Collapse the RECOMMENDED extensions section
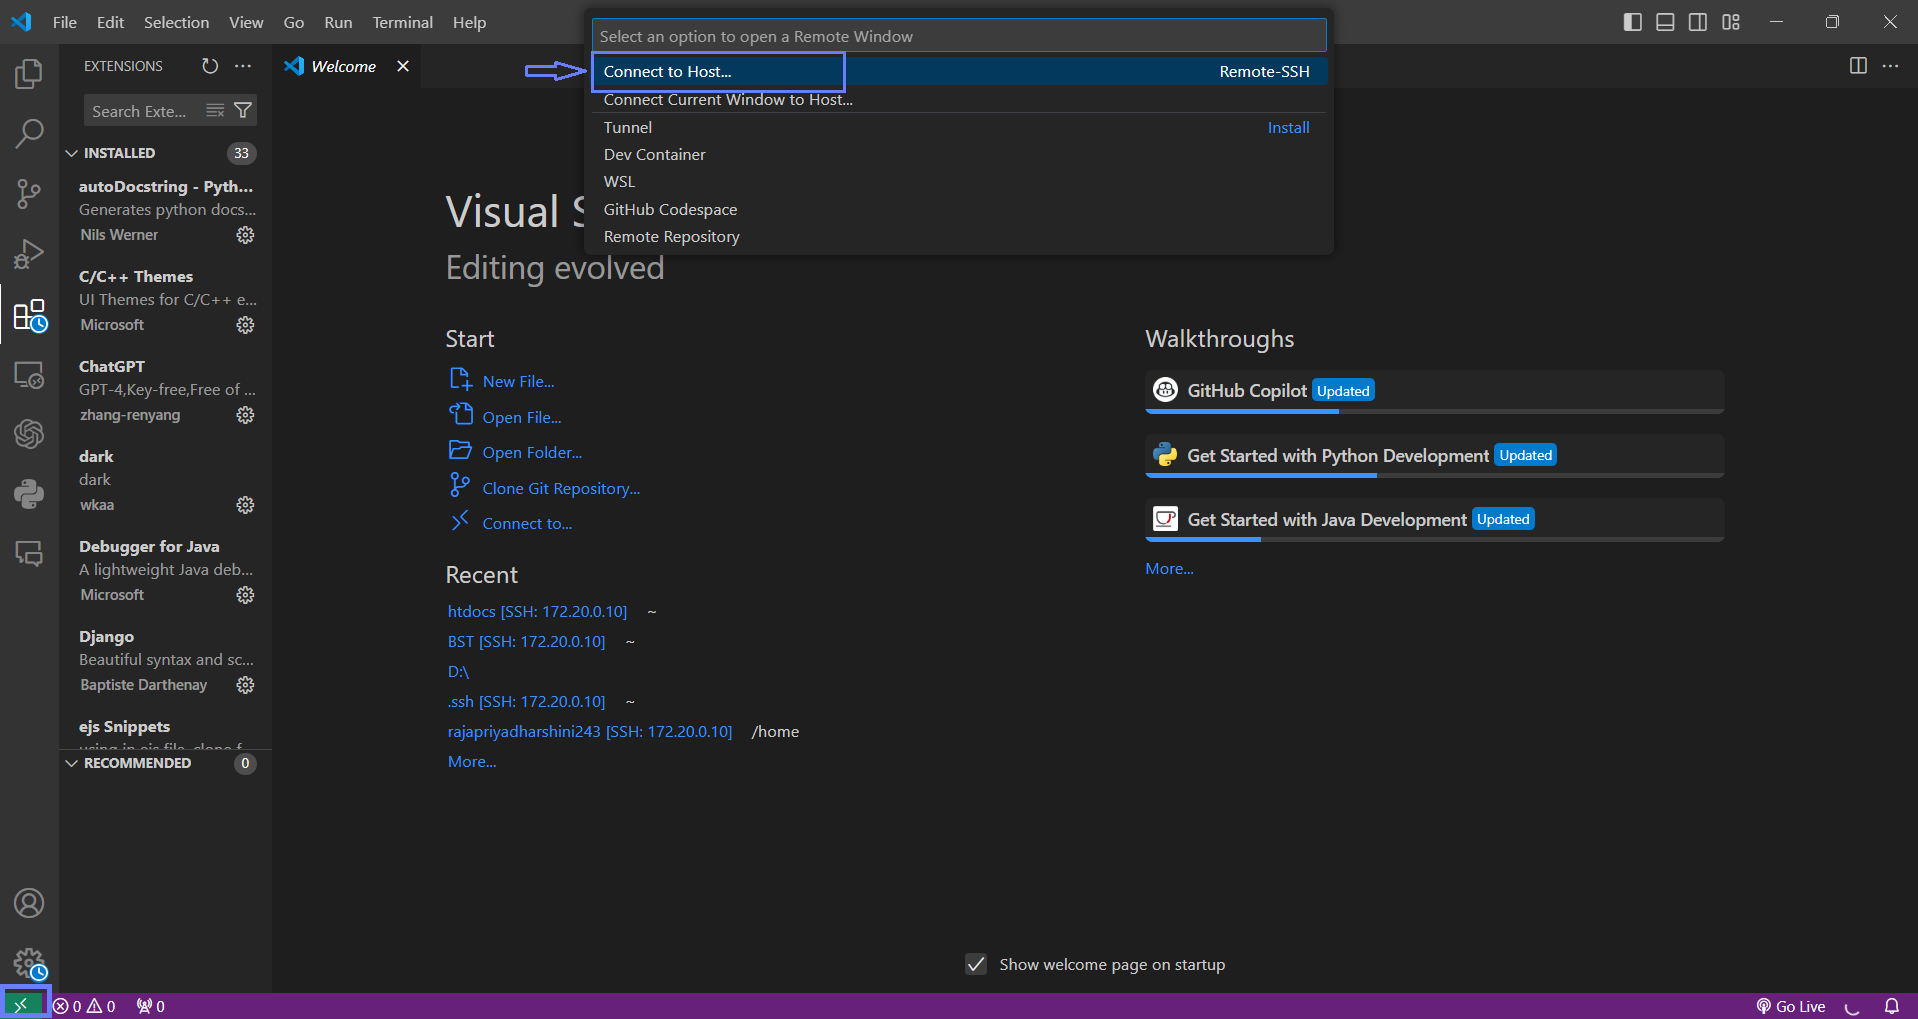The height and width of the screenshot is (1019, 1918). point(72,763)
